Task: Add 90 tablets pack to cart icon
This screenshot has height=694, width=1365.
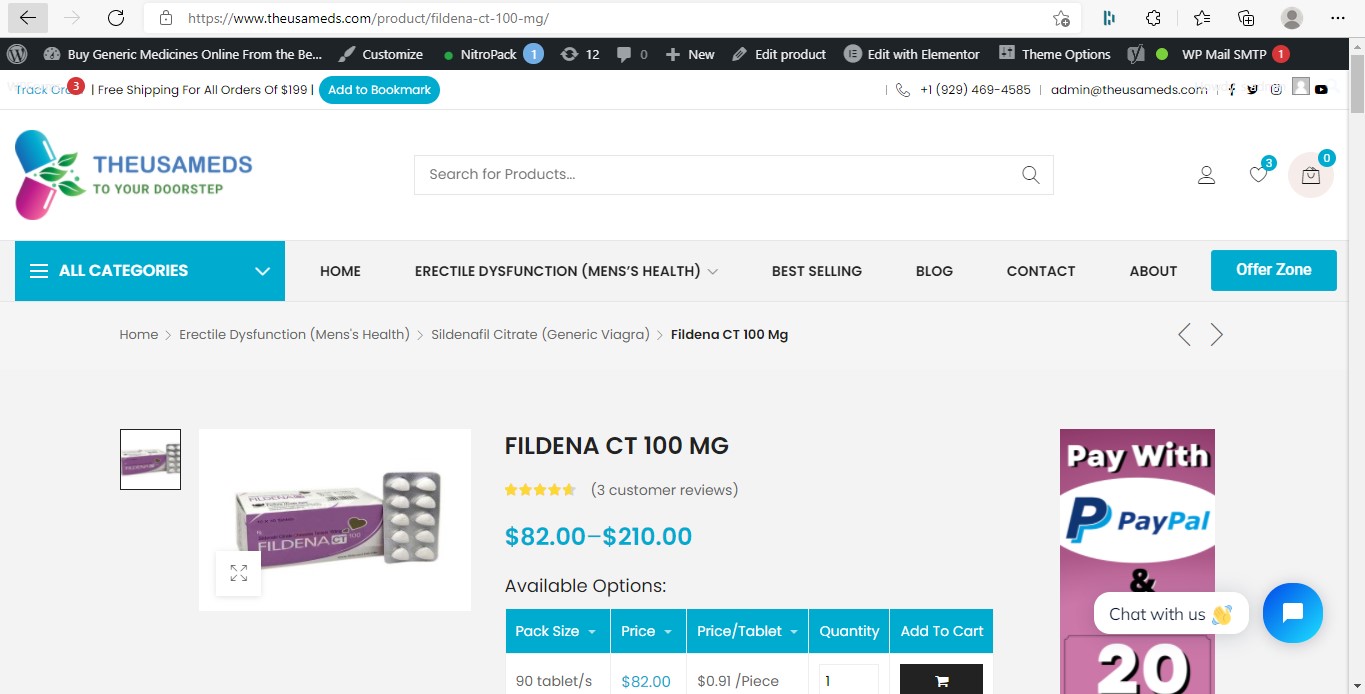Action: click(x=941, y=681)
